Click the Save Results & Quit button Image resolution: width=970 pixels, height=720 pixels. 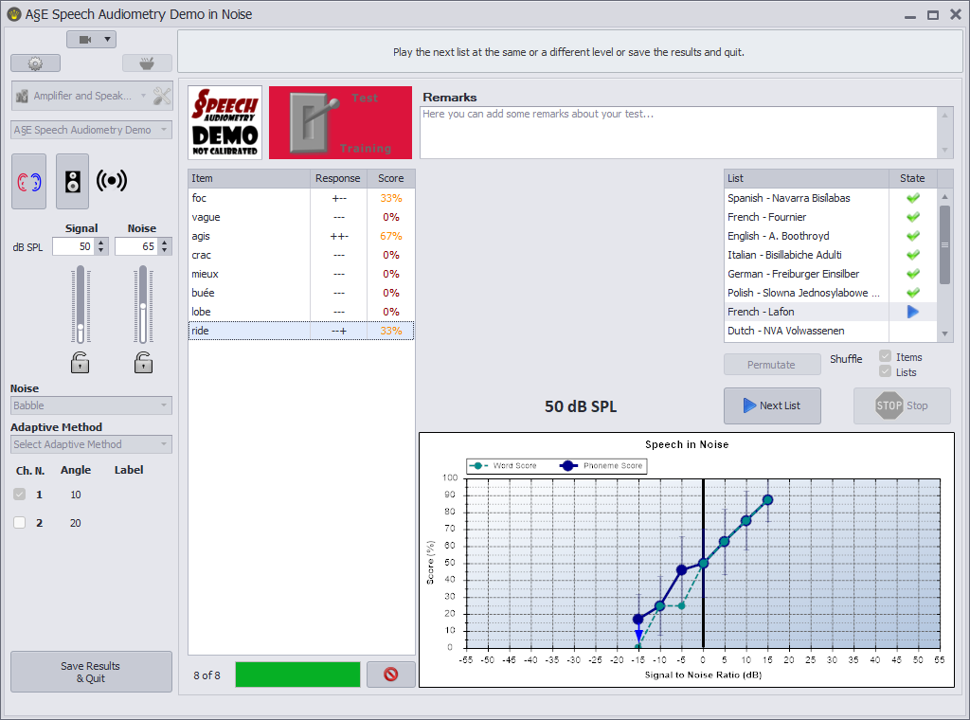click(91, 672)
